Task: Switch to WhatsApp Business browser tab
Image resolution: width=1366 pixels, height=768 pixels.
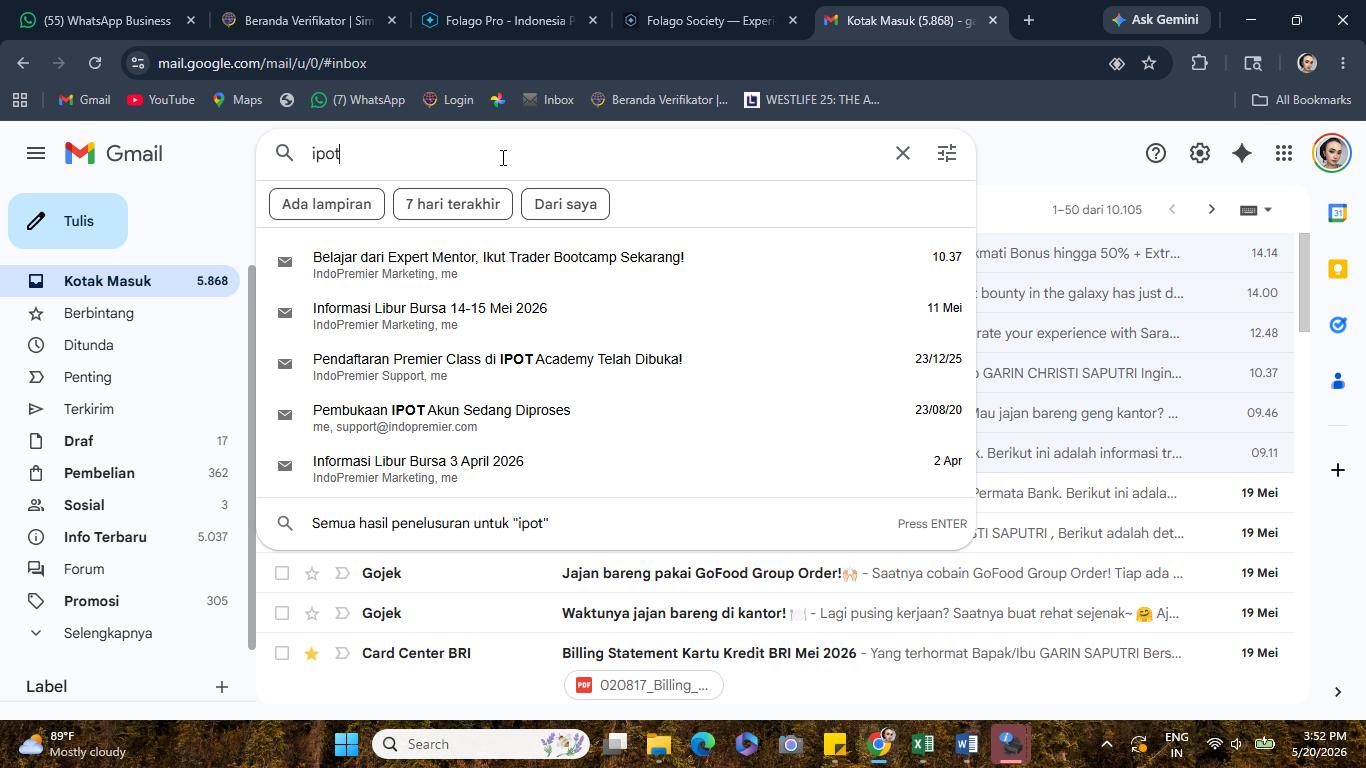Action: 108,20
